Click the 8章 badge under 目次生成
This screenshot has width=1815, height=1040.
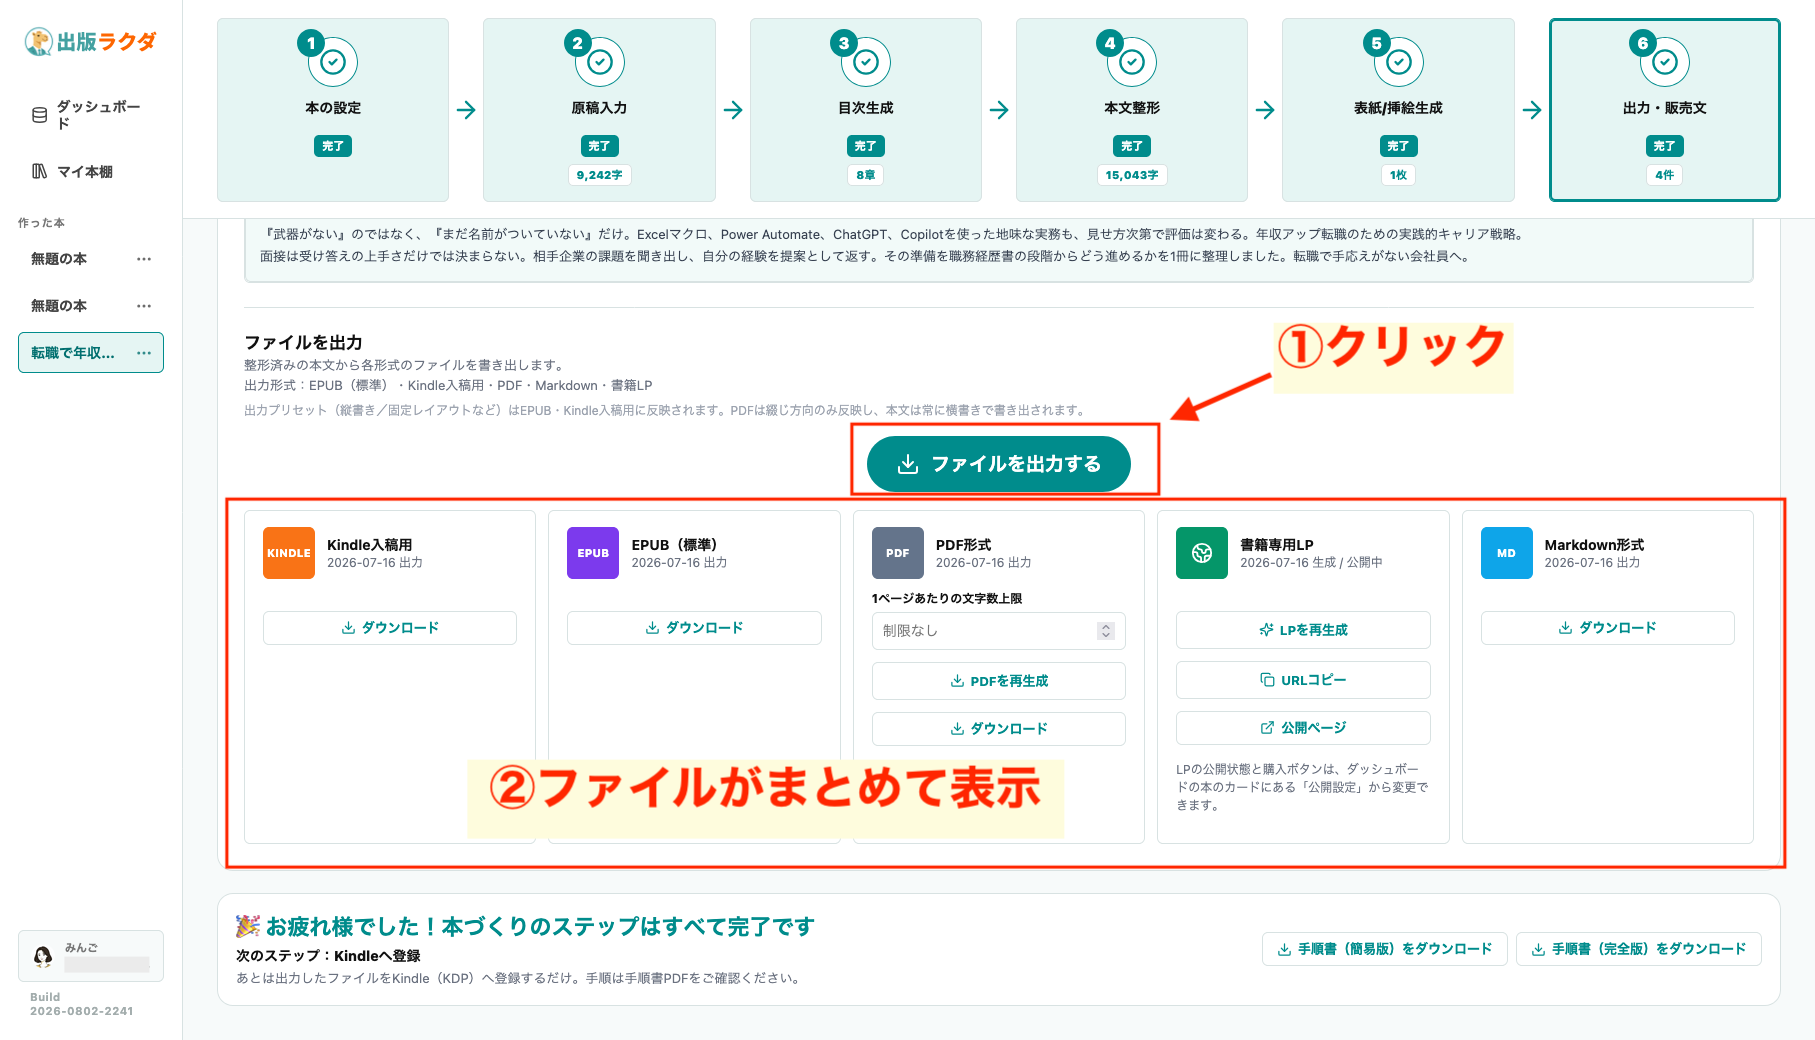pyautogui.click(x=866, y=175)
